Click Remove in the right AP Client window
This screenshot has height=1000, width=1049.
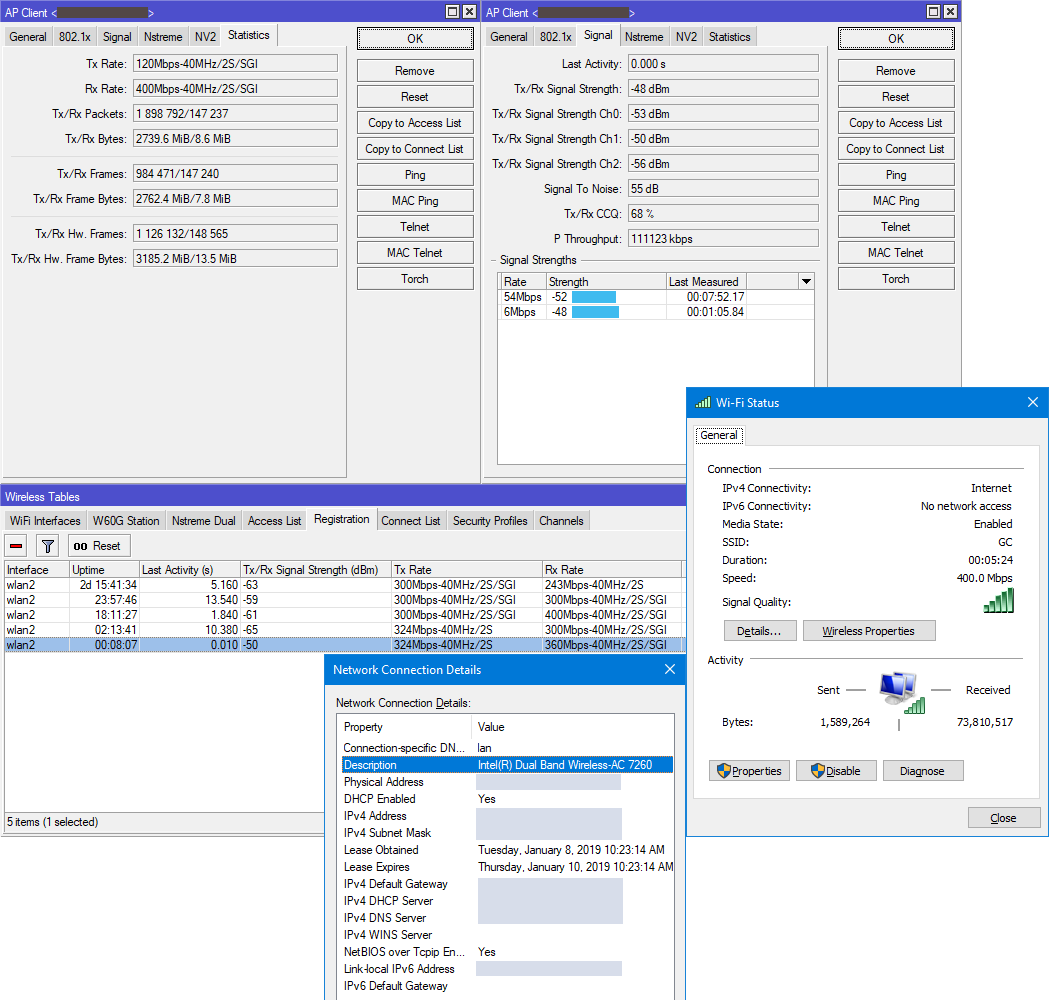[x=896, y=71]
